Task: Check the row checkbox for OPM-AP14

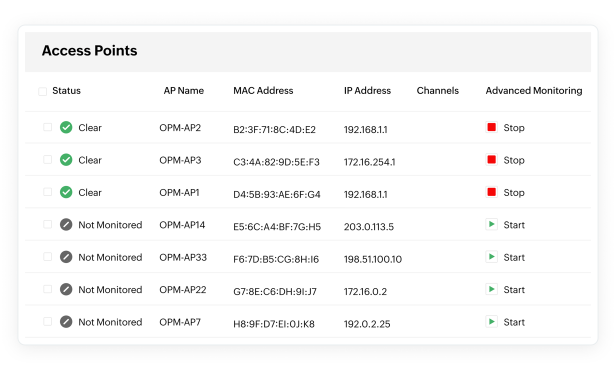Action: pyautogui.click(x=48, y=224)
